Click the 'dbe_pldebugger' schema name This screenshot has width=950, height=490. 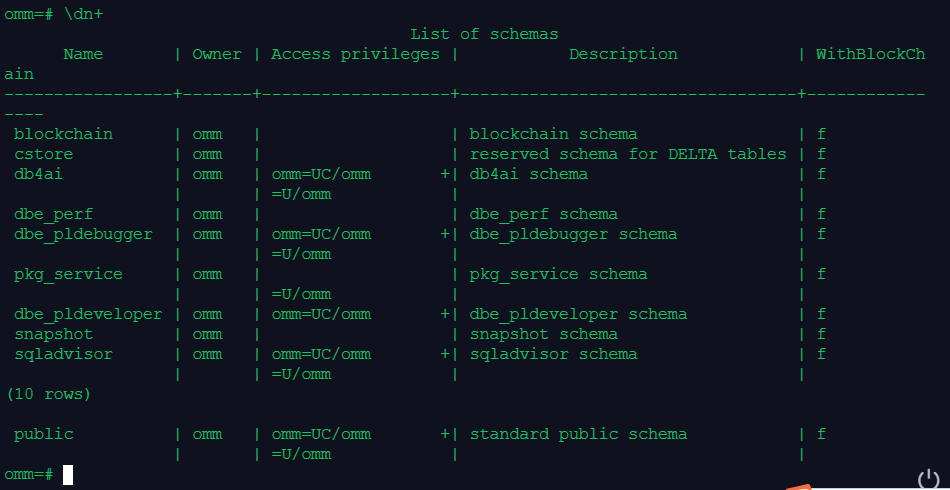pyautogui.click(x=83, y=234)
